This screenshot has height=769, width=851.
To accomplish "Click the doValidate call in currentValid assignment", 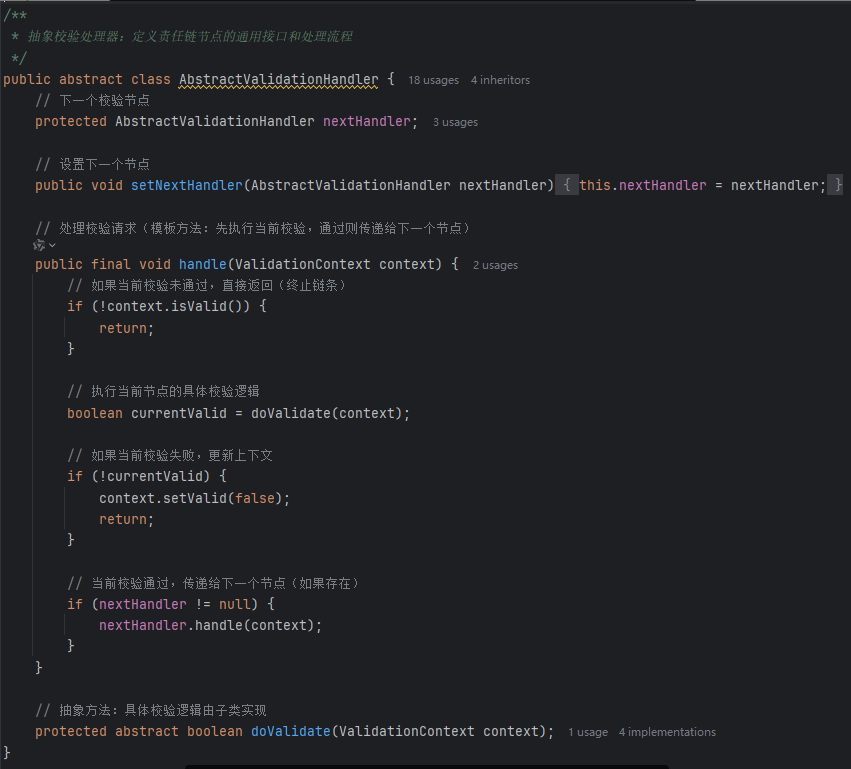I will coord(290,413).
